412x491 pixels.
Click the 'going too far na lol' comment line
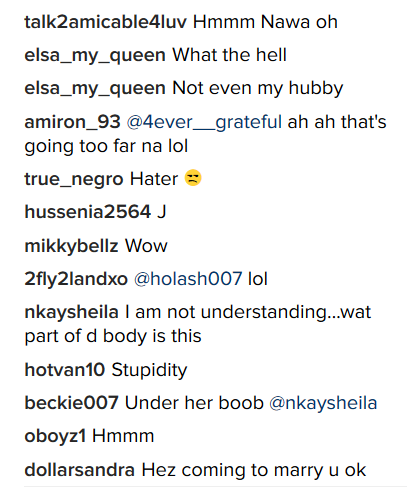click(106, 146)
